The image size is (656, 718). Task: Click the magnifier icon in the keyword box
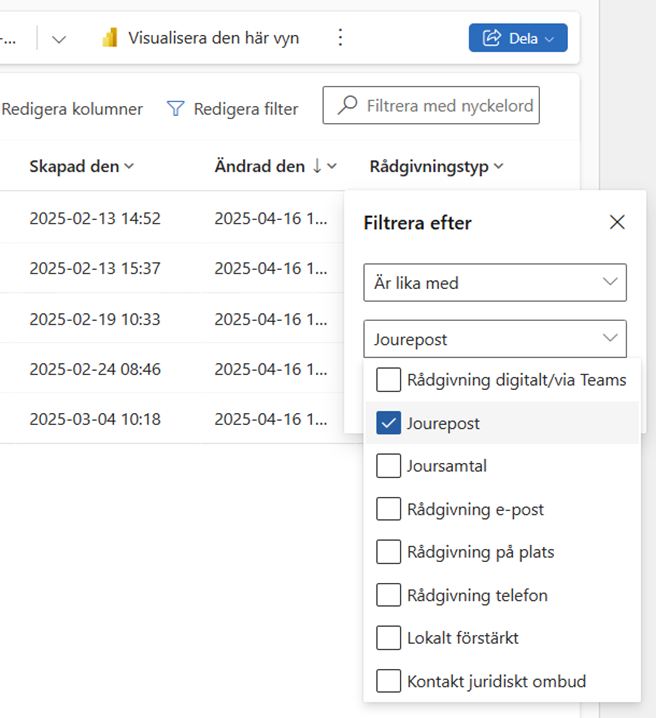347,105
